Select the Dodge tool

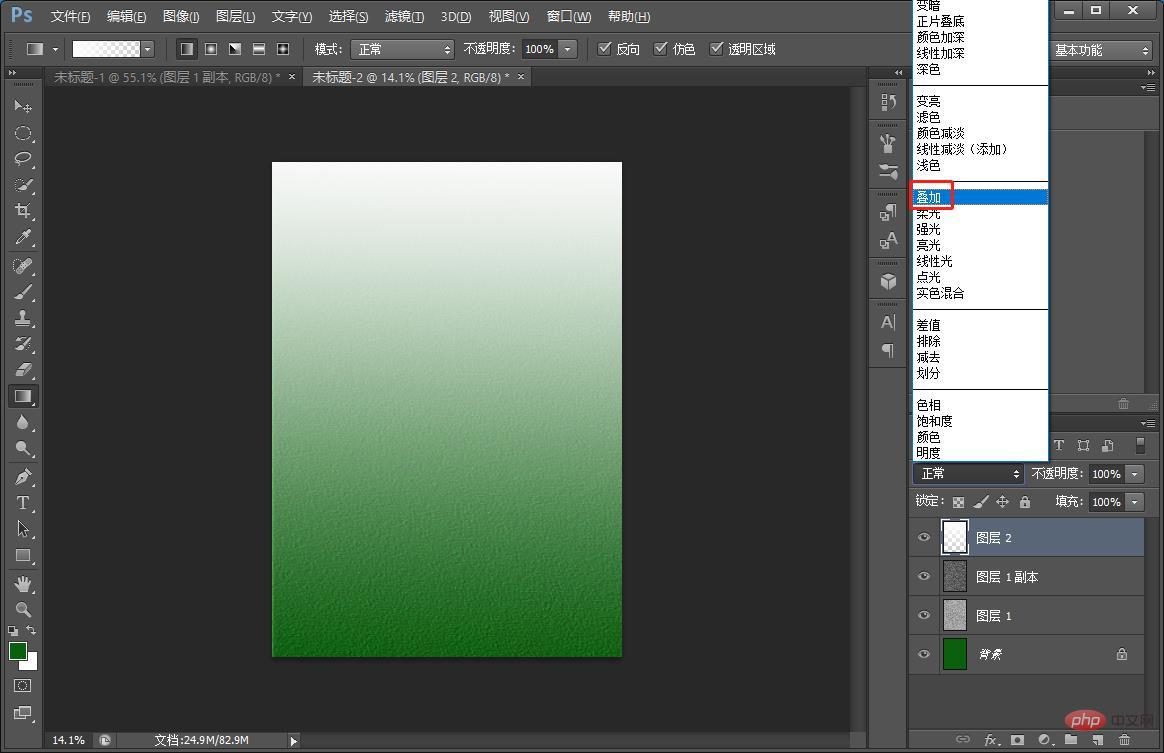pos(22,448)
